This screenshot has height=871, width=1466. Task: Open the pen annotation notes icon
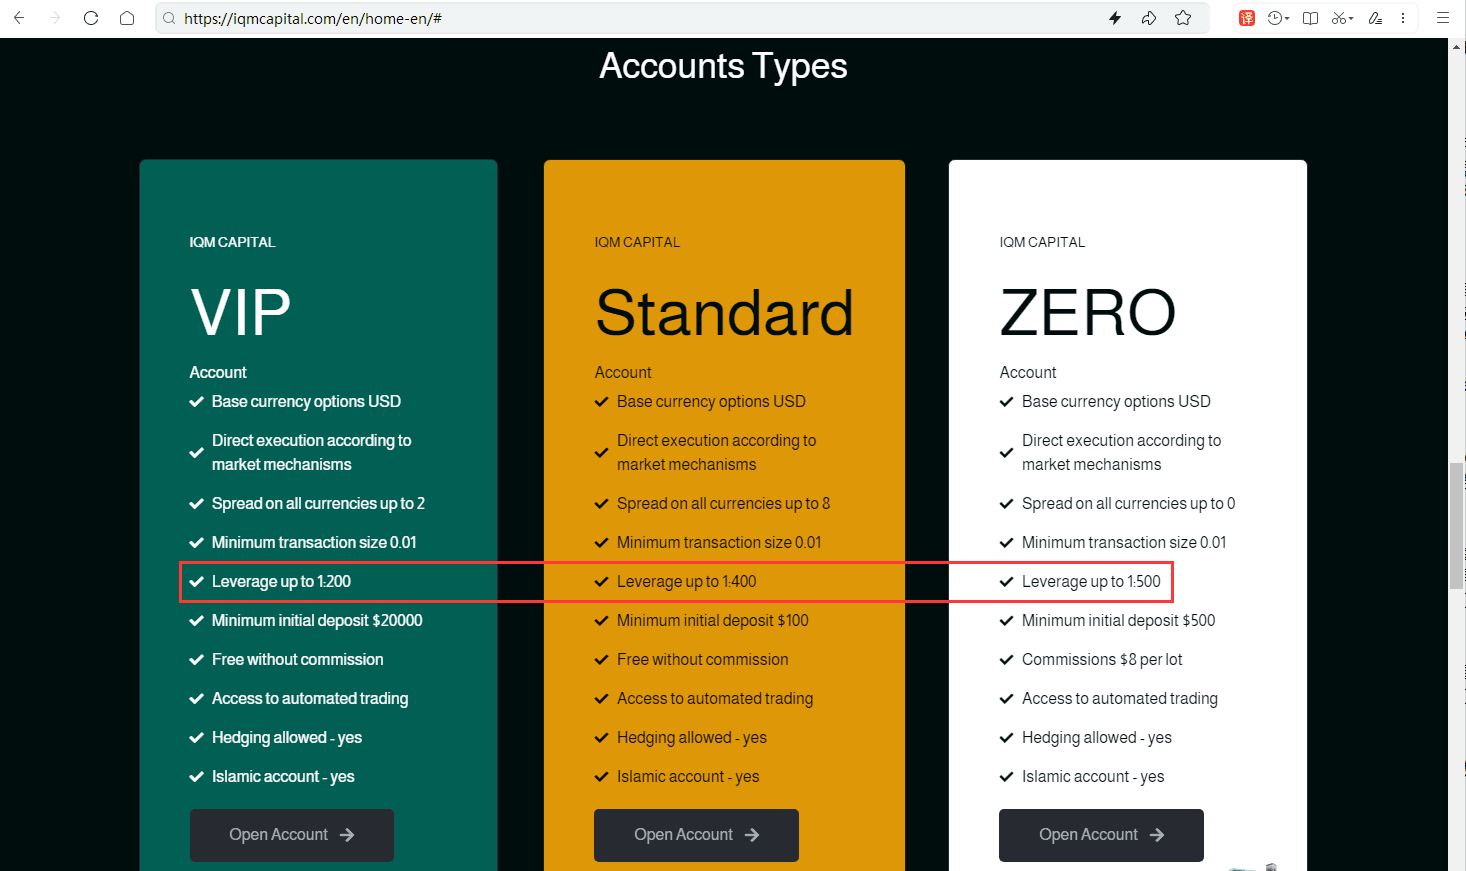coord(1375,18)
